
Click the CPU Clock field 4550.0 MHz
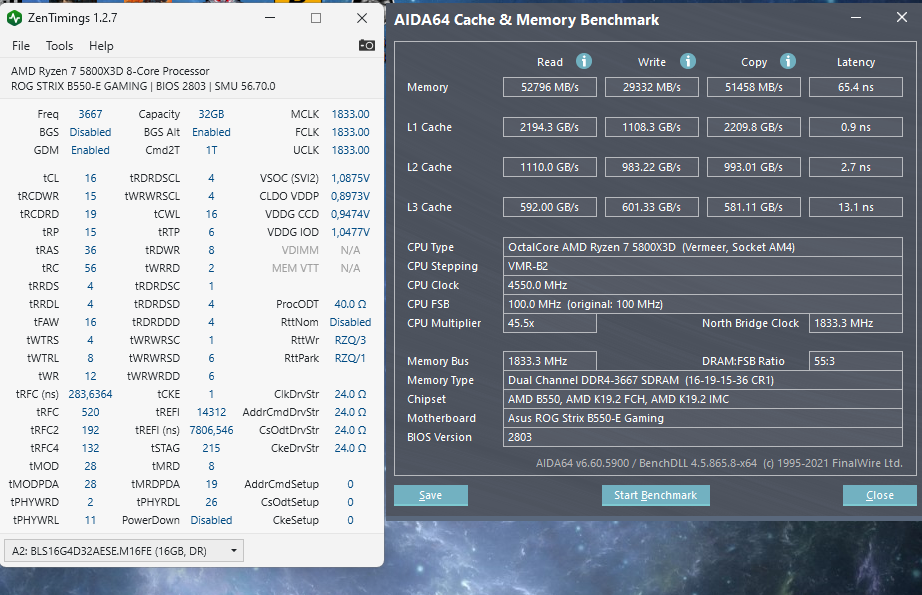[703, 285]
